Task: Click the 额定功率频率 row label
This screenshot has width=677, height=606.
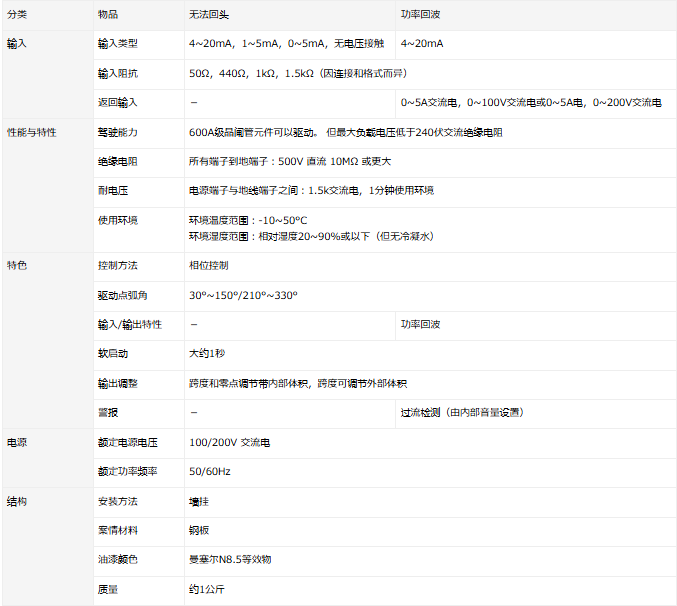Action: [128, 471]
